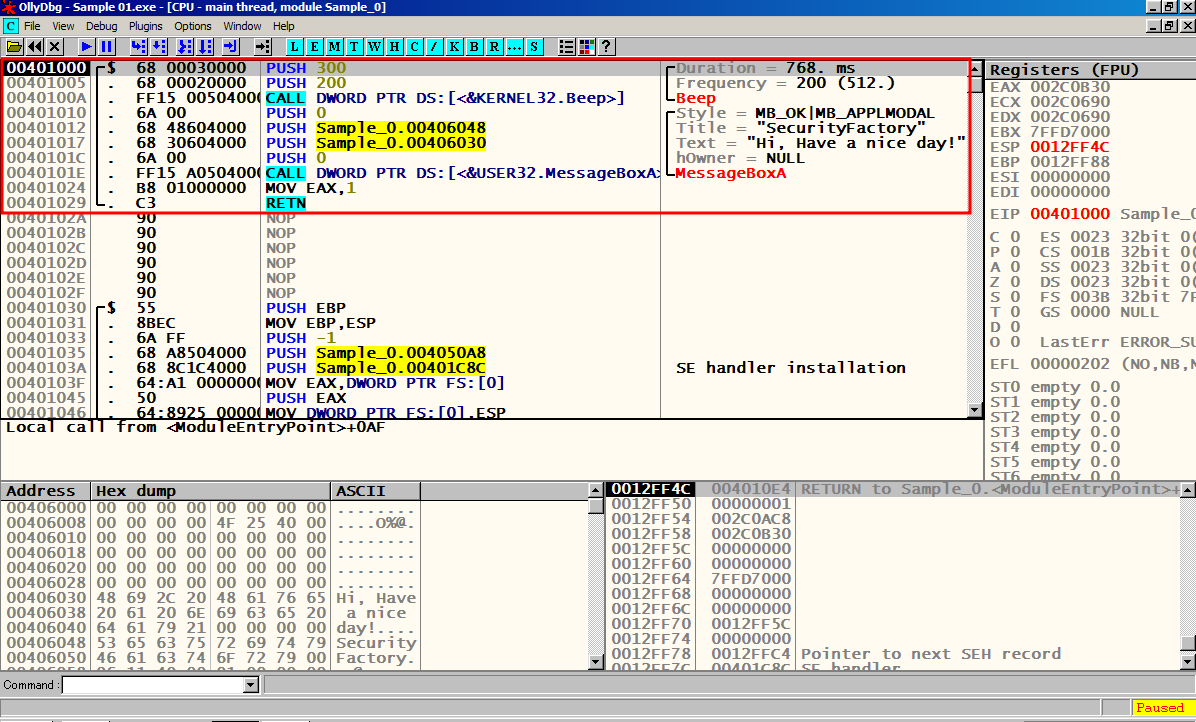Show CPU window with toolbar C button

[414, 47]
